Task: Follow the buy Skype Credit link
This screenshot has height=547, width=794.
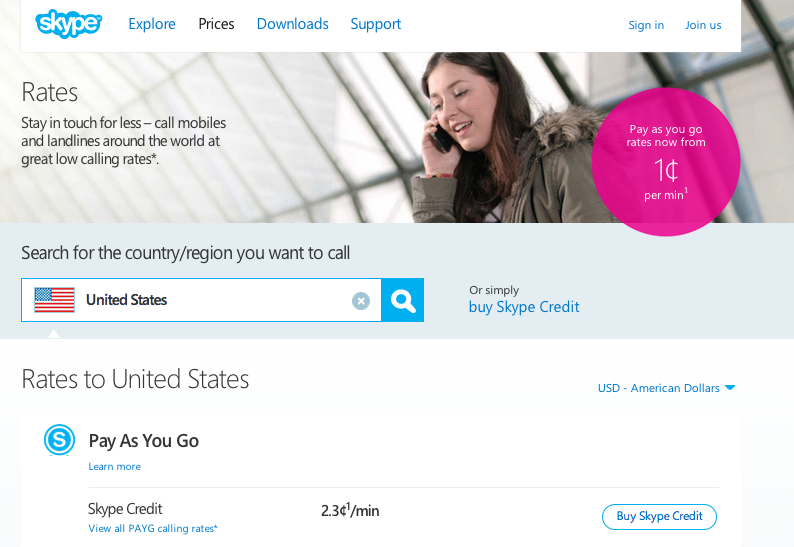Action: [524, 307]
